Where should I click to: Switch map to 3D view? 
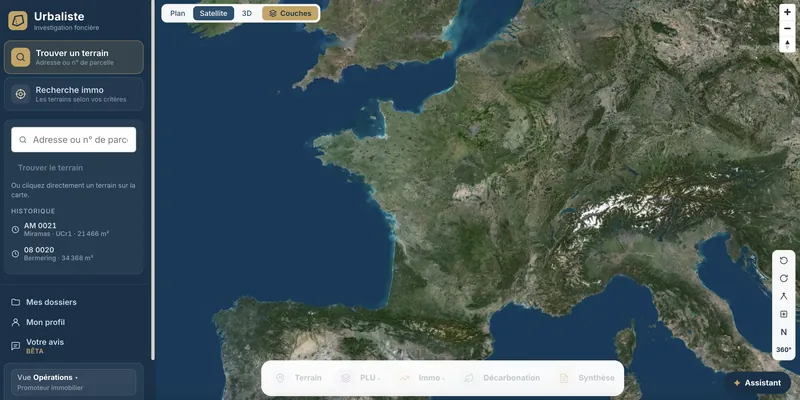247,13
